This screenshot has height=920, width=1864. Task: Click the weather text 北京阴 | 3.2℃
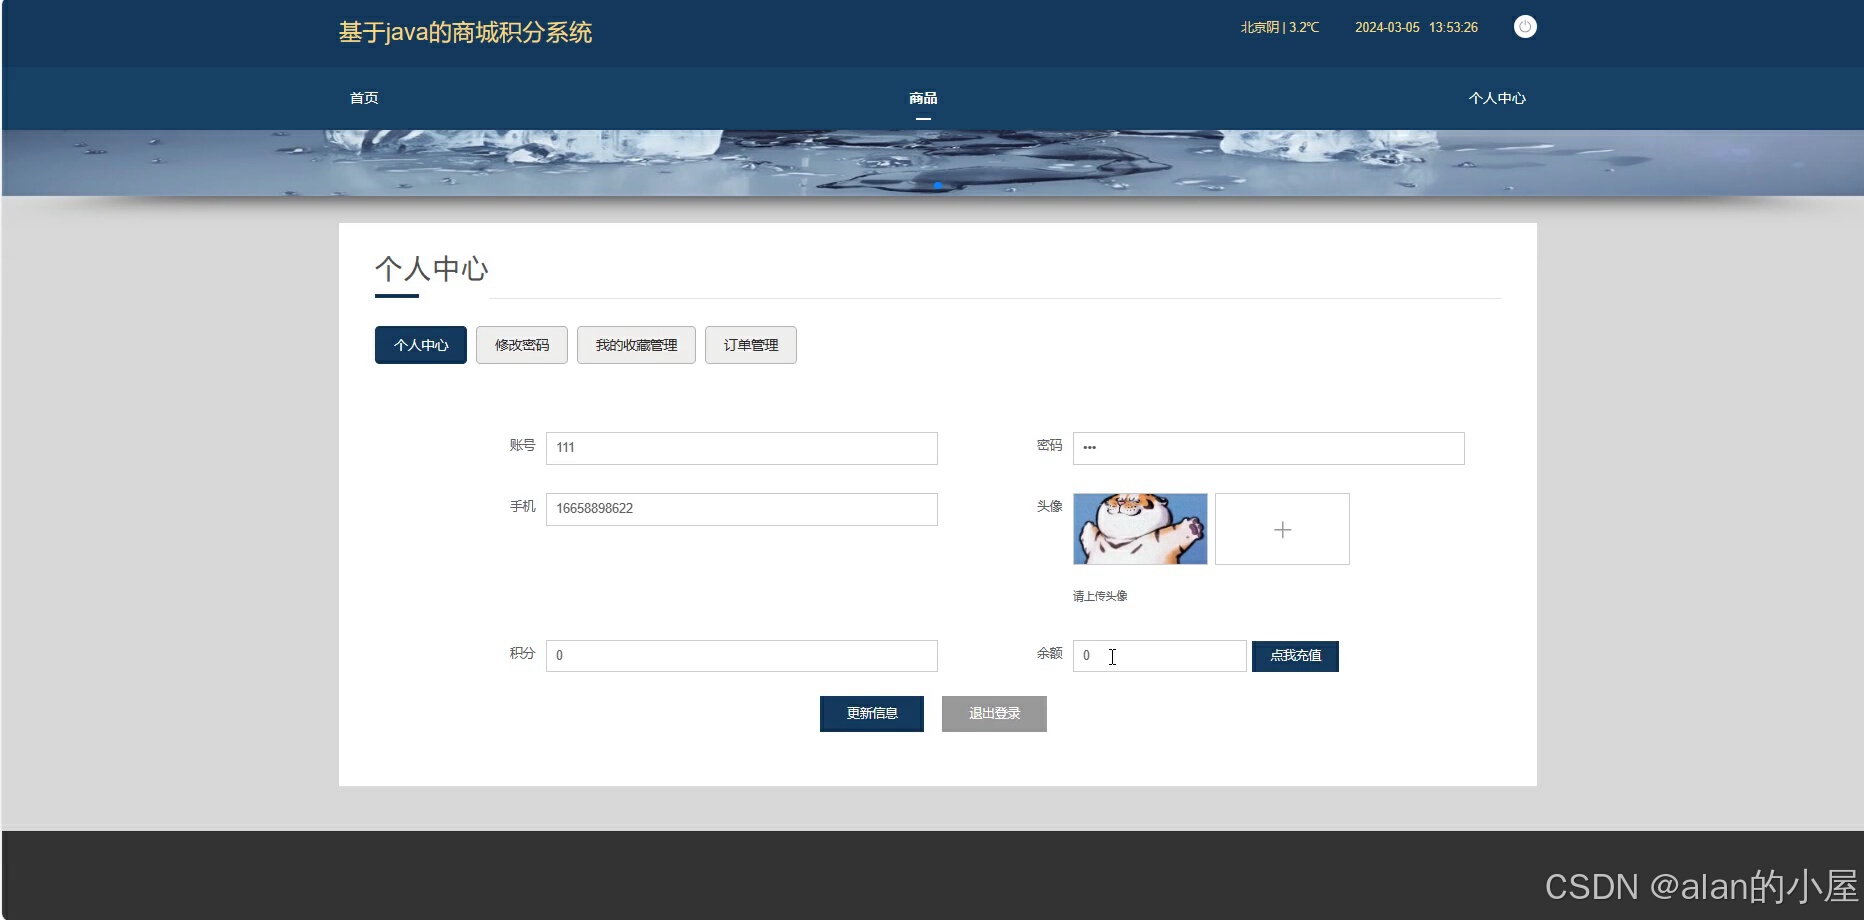pos(1280,28)
